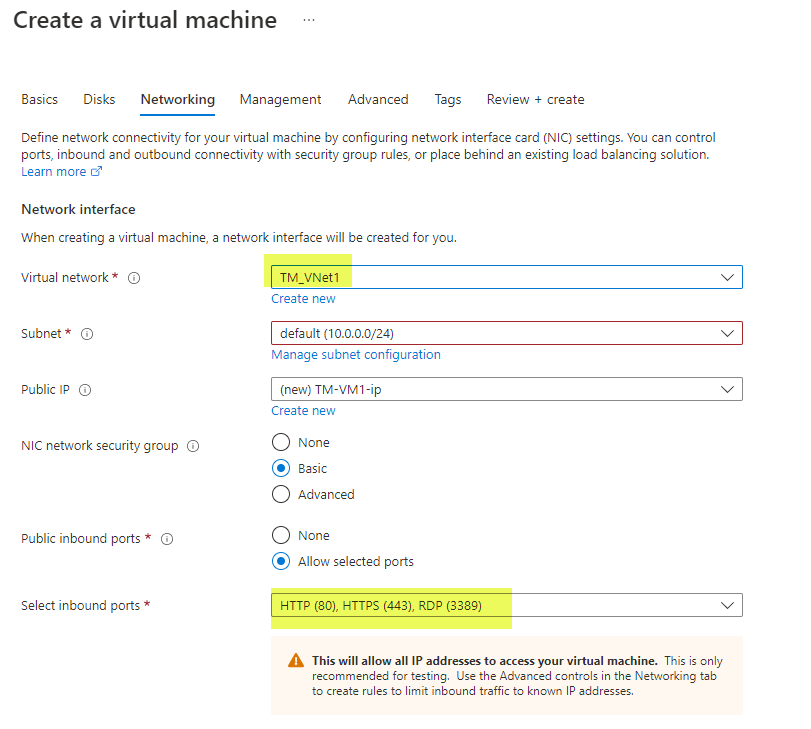The height and width of the screenshot is (729, 811).
Task: Click the external link icon after Learn more
Action: point(95,171)
